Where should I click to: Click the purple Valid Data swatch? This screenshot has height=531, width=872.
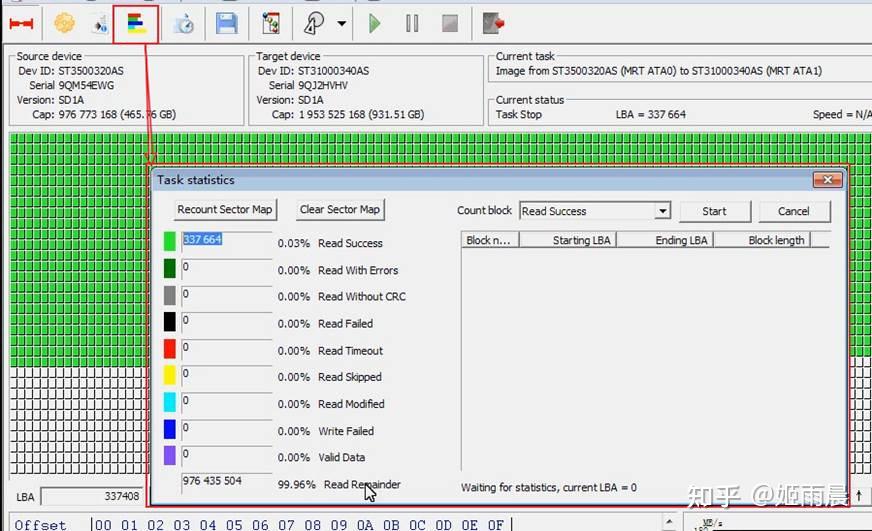click(170, 455)
